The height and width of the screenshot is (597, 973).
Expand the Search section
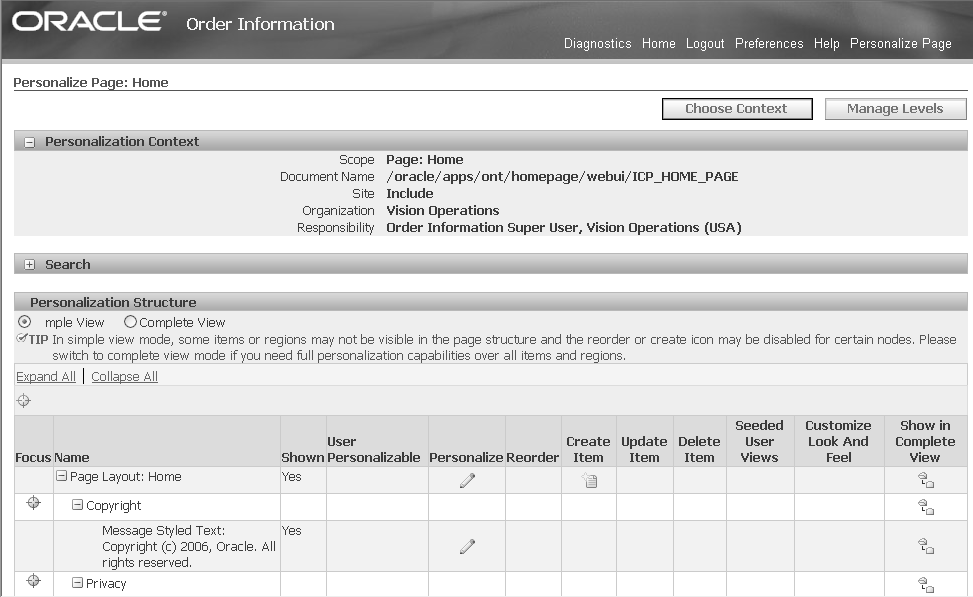point(29,265)
